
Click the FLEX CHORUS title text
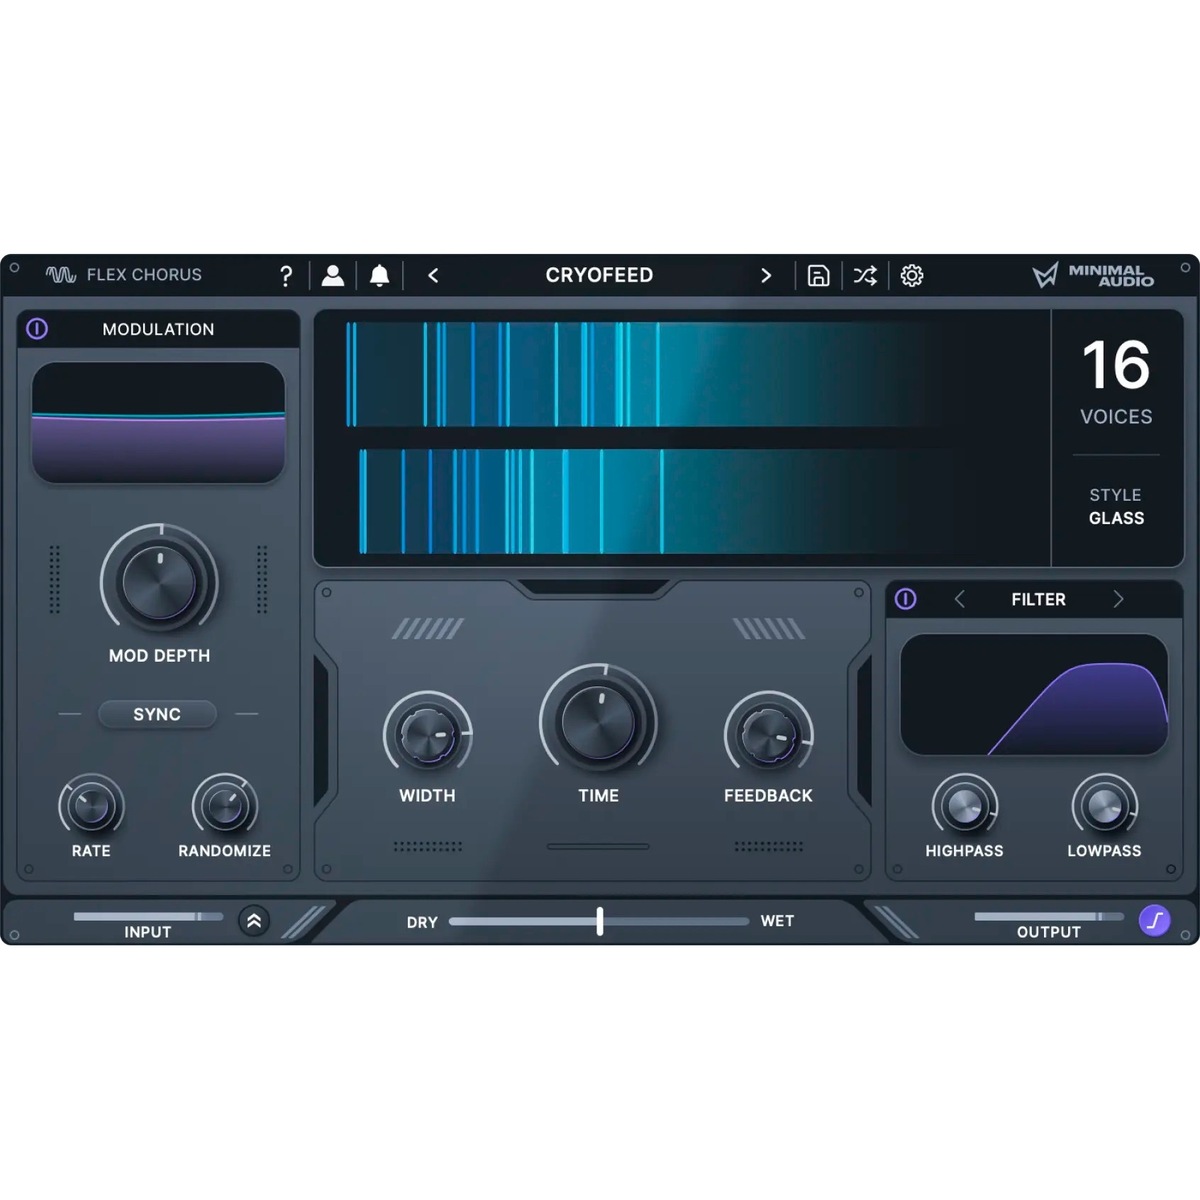[x=144, y=275]
